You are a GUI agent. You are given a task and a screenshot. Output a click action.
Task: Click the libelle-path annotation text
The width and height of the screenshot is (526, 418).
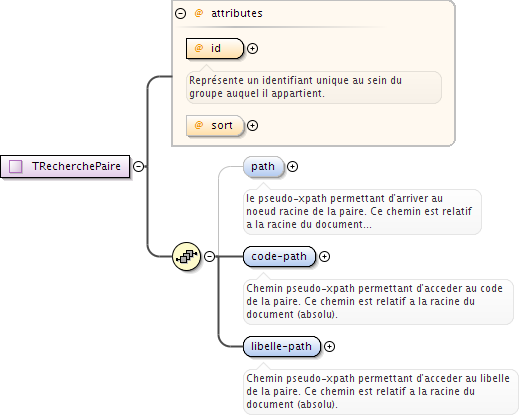point(378,391)
